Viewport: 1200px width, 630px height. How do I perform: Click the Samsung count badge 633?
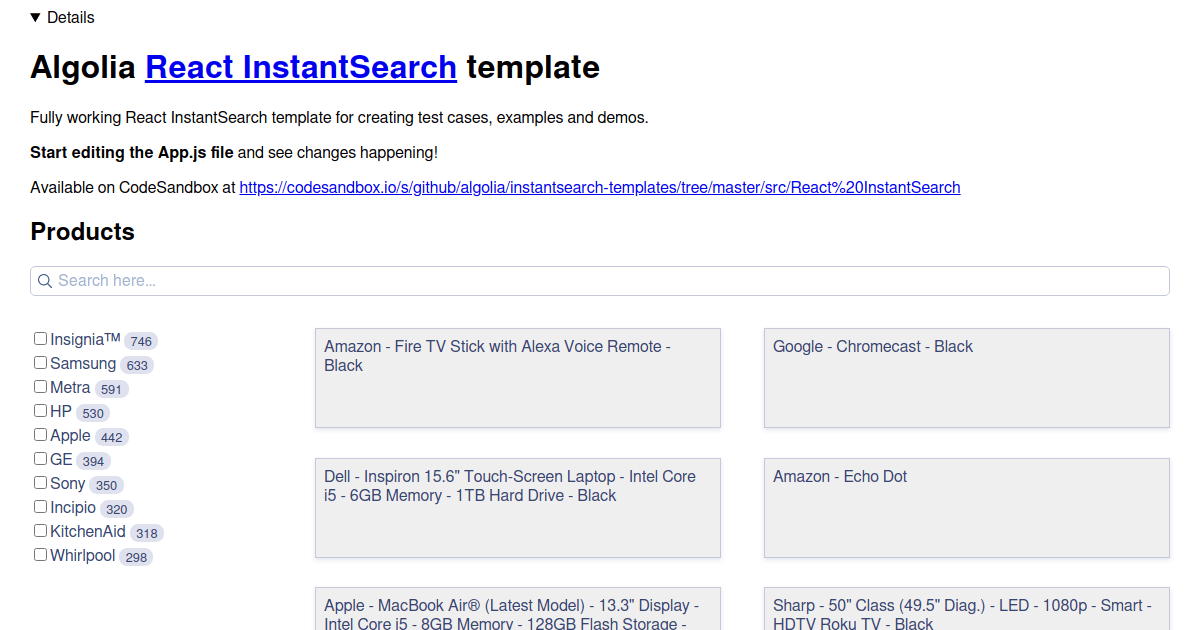137,365
